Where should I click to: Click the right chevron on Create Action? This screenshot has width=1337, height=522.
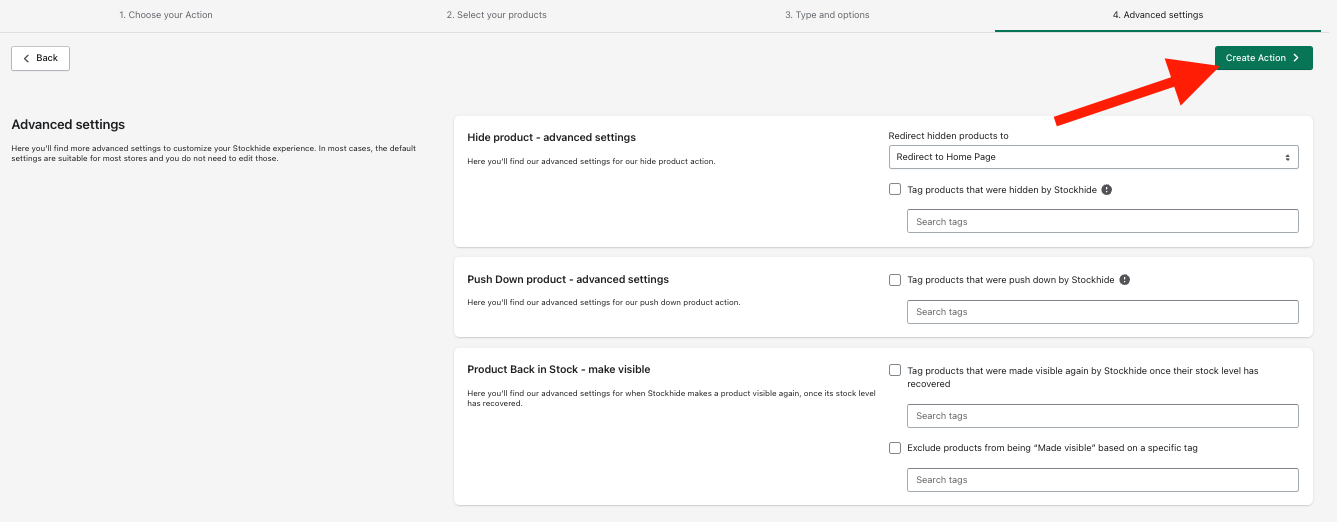(1296, 58)
